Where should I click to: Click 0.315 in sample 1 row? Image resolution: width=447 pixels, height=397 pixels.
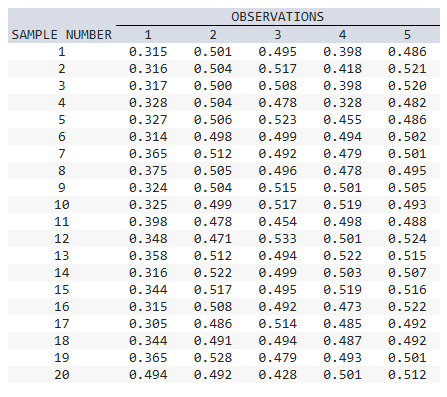[148, 52]
